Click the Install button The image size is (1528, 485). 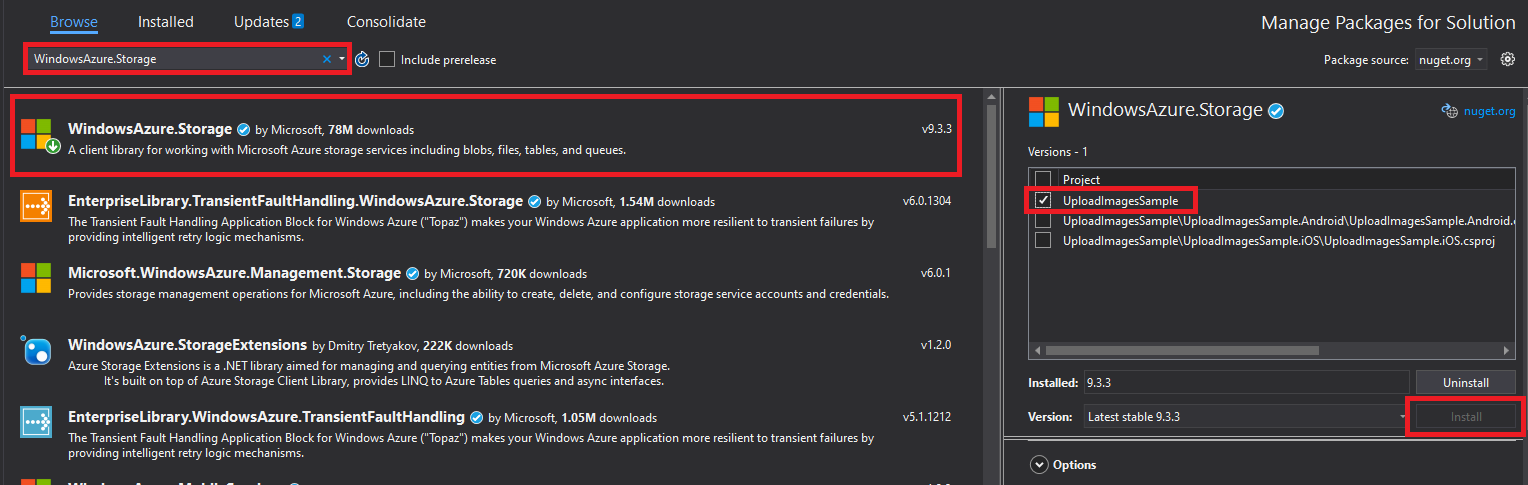click(x=1465, y=417)
